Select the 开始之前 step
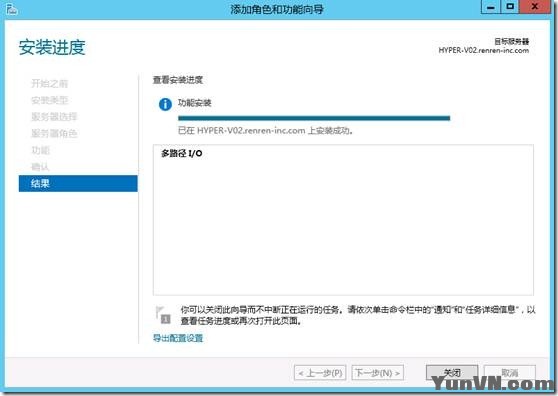This screenshot has width=558, height=396. coord(49,84)
